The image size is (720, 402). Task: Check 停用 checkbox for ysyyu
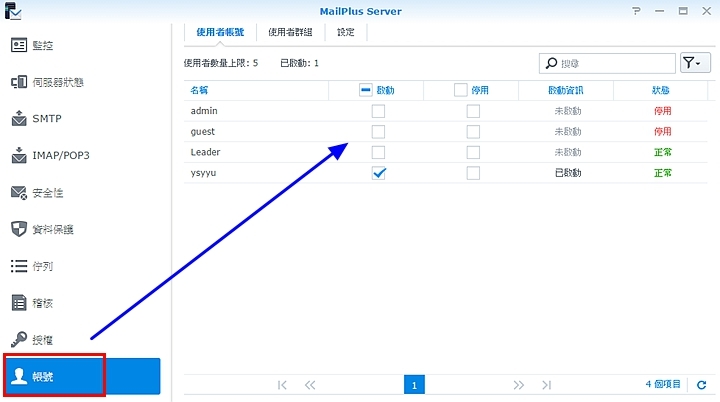pyautogui.click(x=473, y=173)
